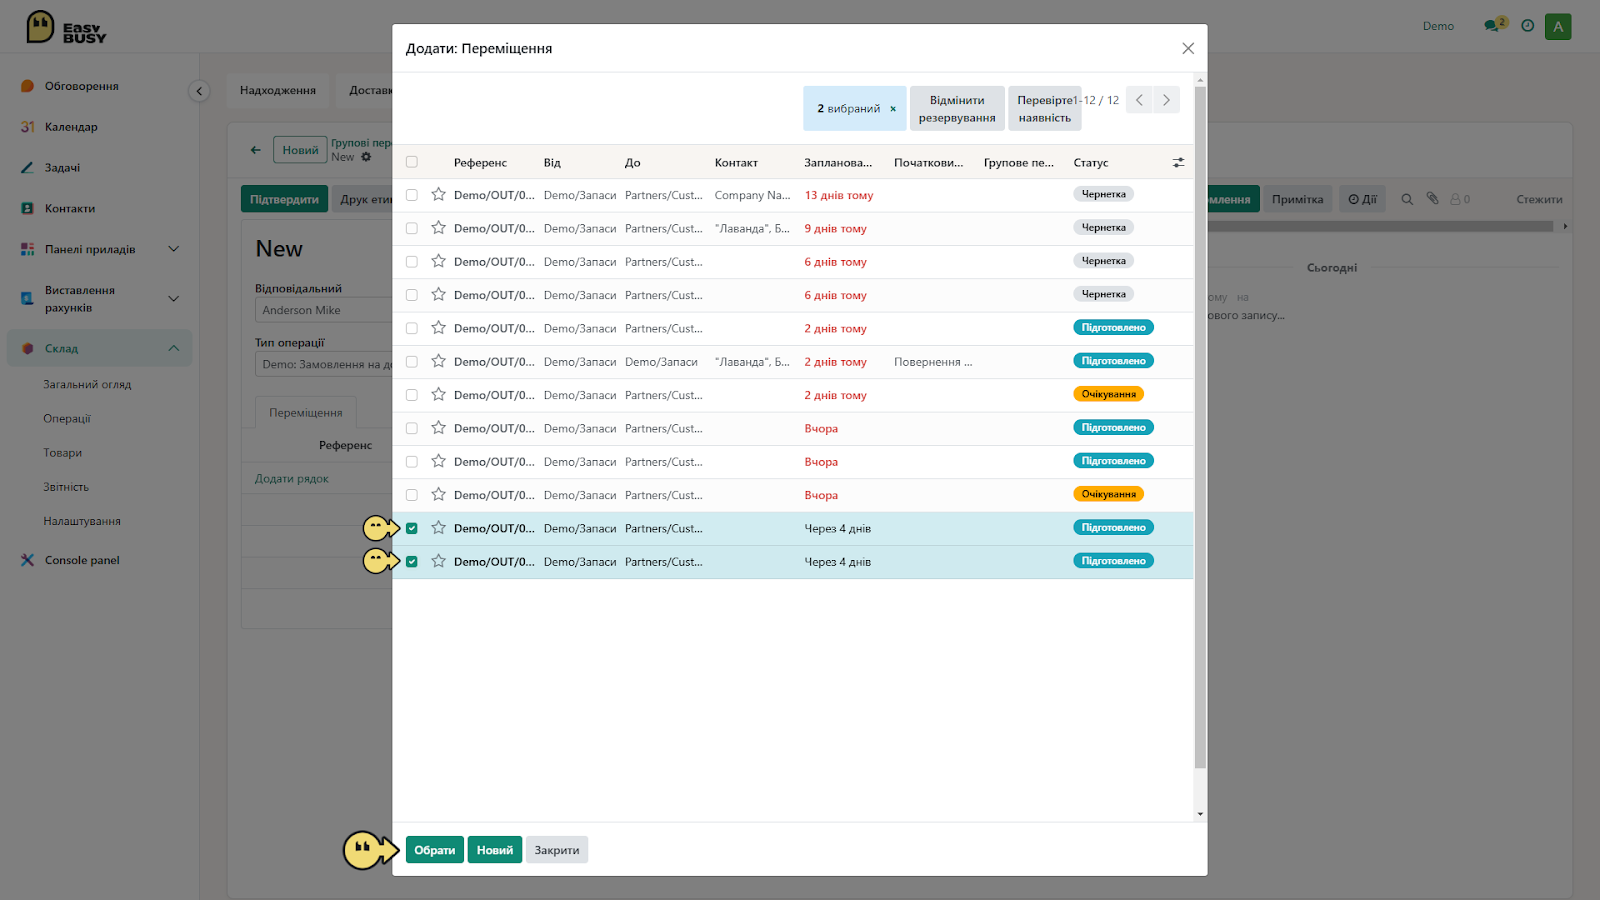Sort by Референс column header
Screen dimensions: 1600x900
[480, 162]
